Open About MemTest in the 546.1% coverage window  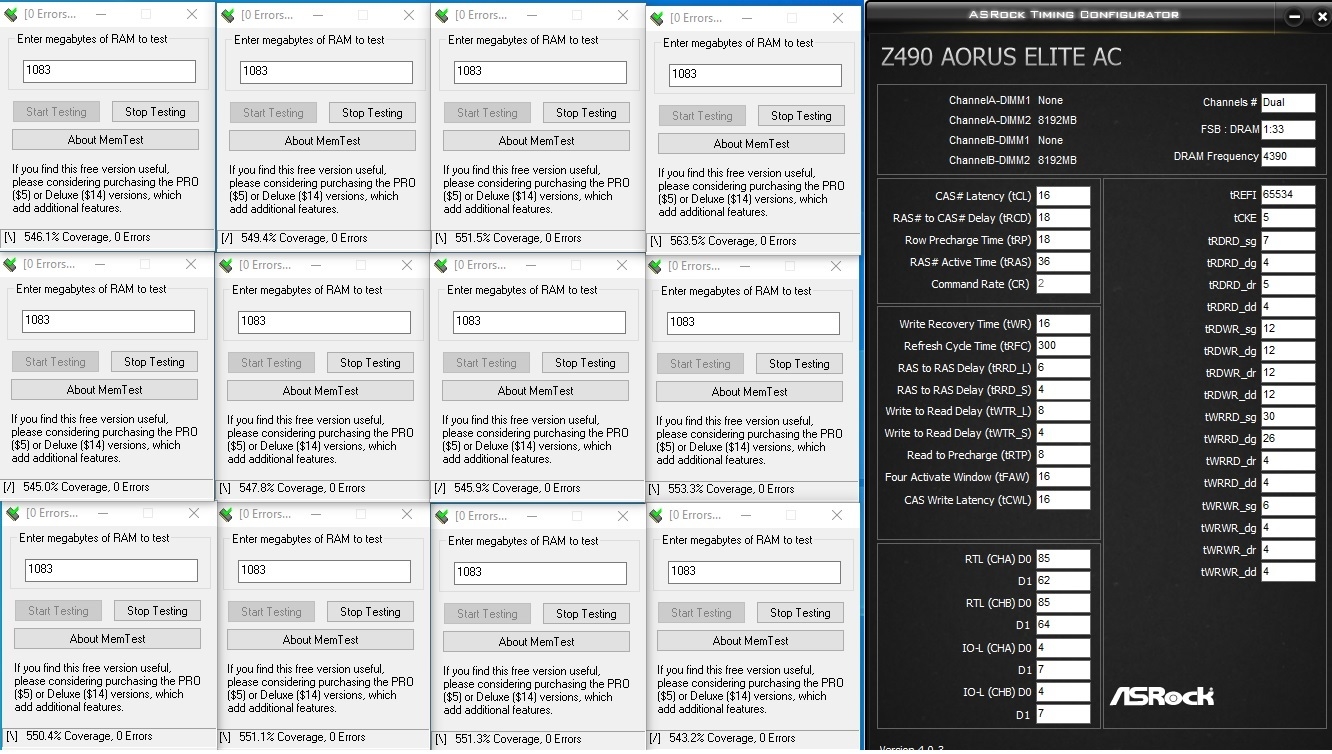(x=105, y=140)
